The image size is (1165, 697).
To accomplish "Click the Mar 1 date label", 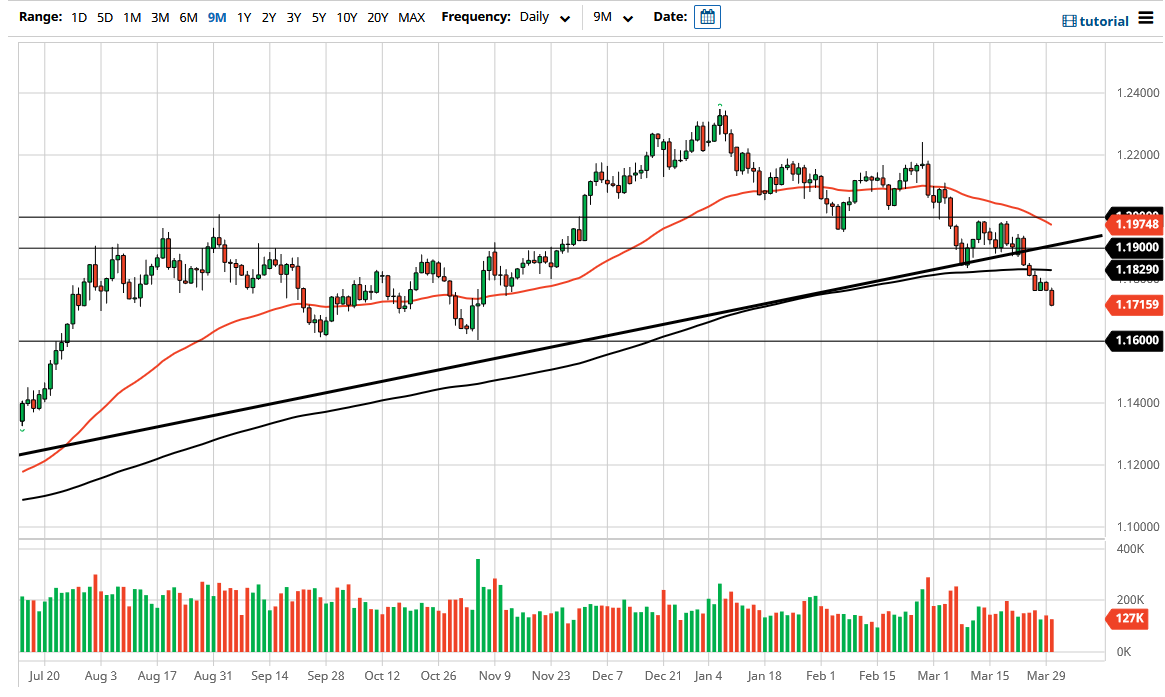I will click(x=933, y=675).
